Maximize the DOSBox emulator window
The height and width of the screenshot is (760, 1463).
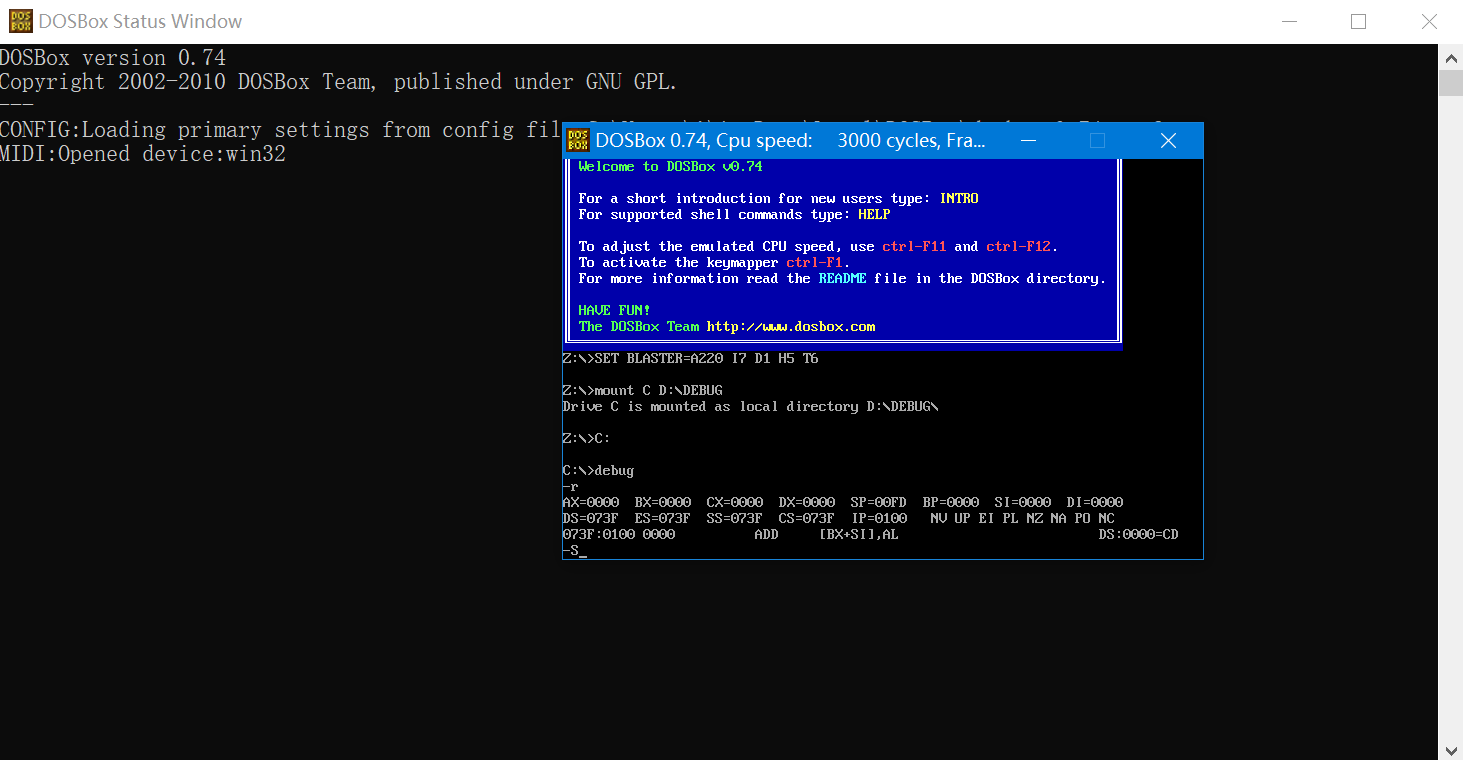(1097, 140)
